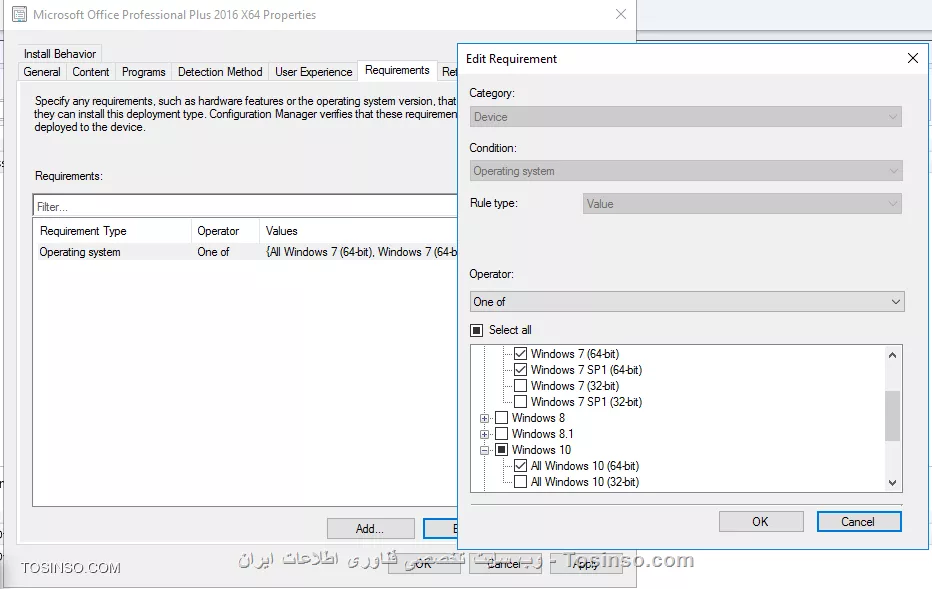
Task: Toggle the Select all checkbox
Action: [477, 330]
